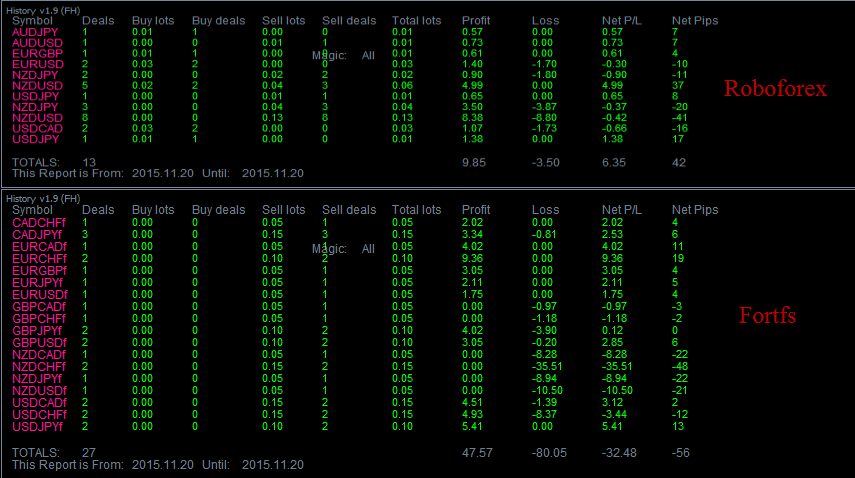Image resolution: width=855 pixels, height=478 pixels.
Task: Select the -1.73 loss for USDCAD
Action: [544, 129]
